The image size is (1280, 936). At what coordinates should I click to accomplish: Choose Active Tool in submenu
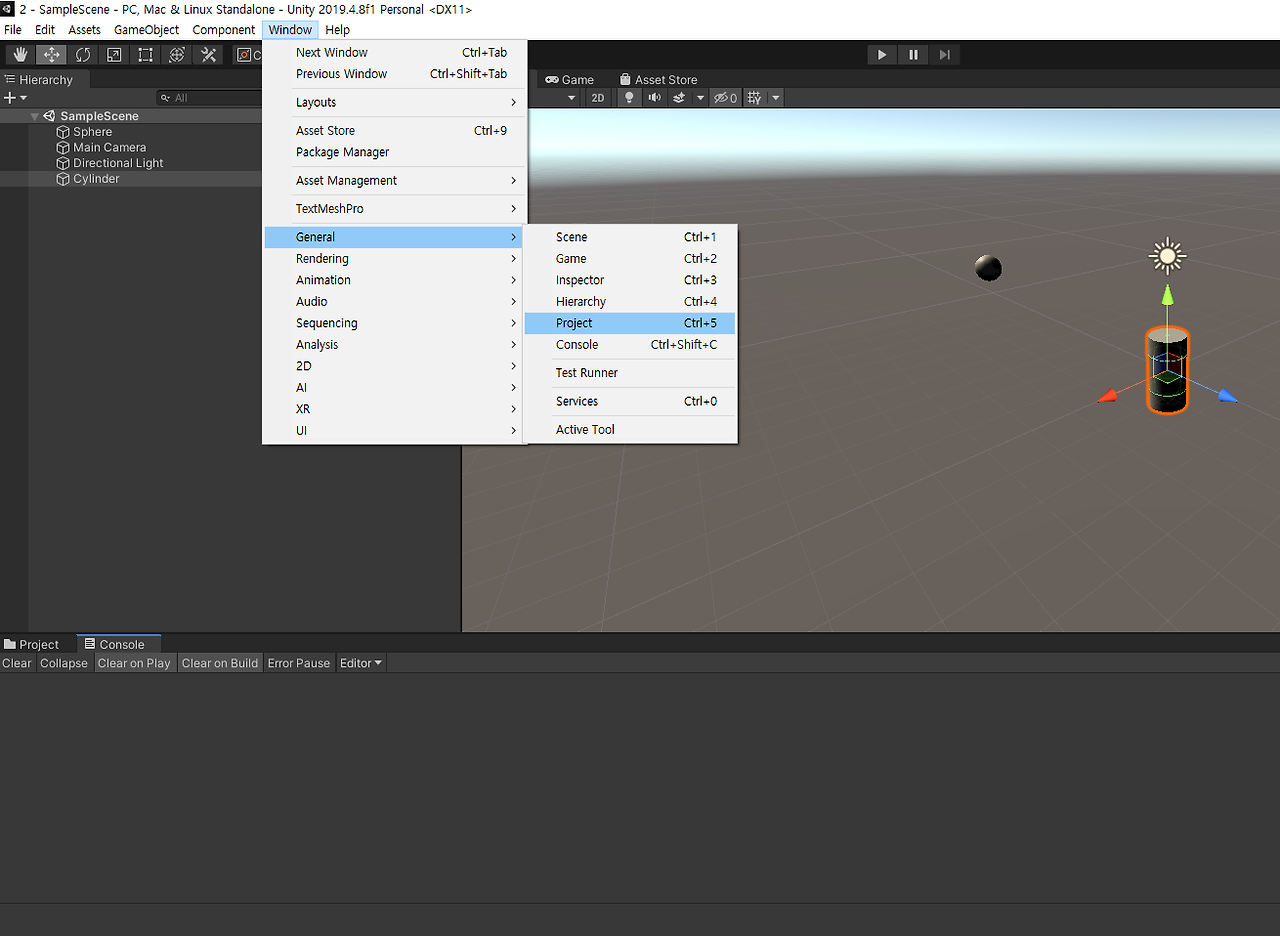click(x=630, y=430)
